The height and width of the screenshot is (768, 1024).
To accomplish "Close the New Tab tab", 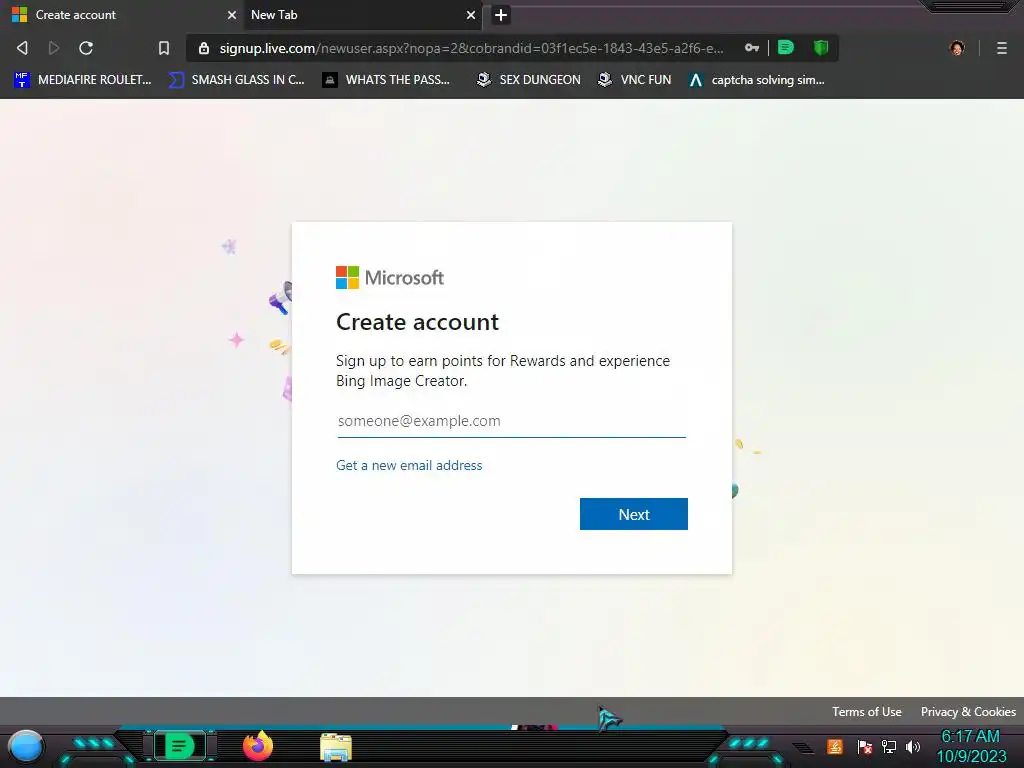I will (x=470, y=15).
